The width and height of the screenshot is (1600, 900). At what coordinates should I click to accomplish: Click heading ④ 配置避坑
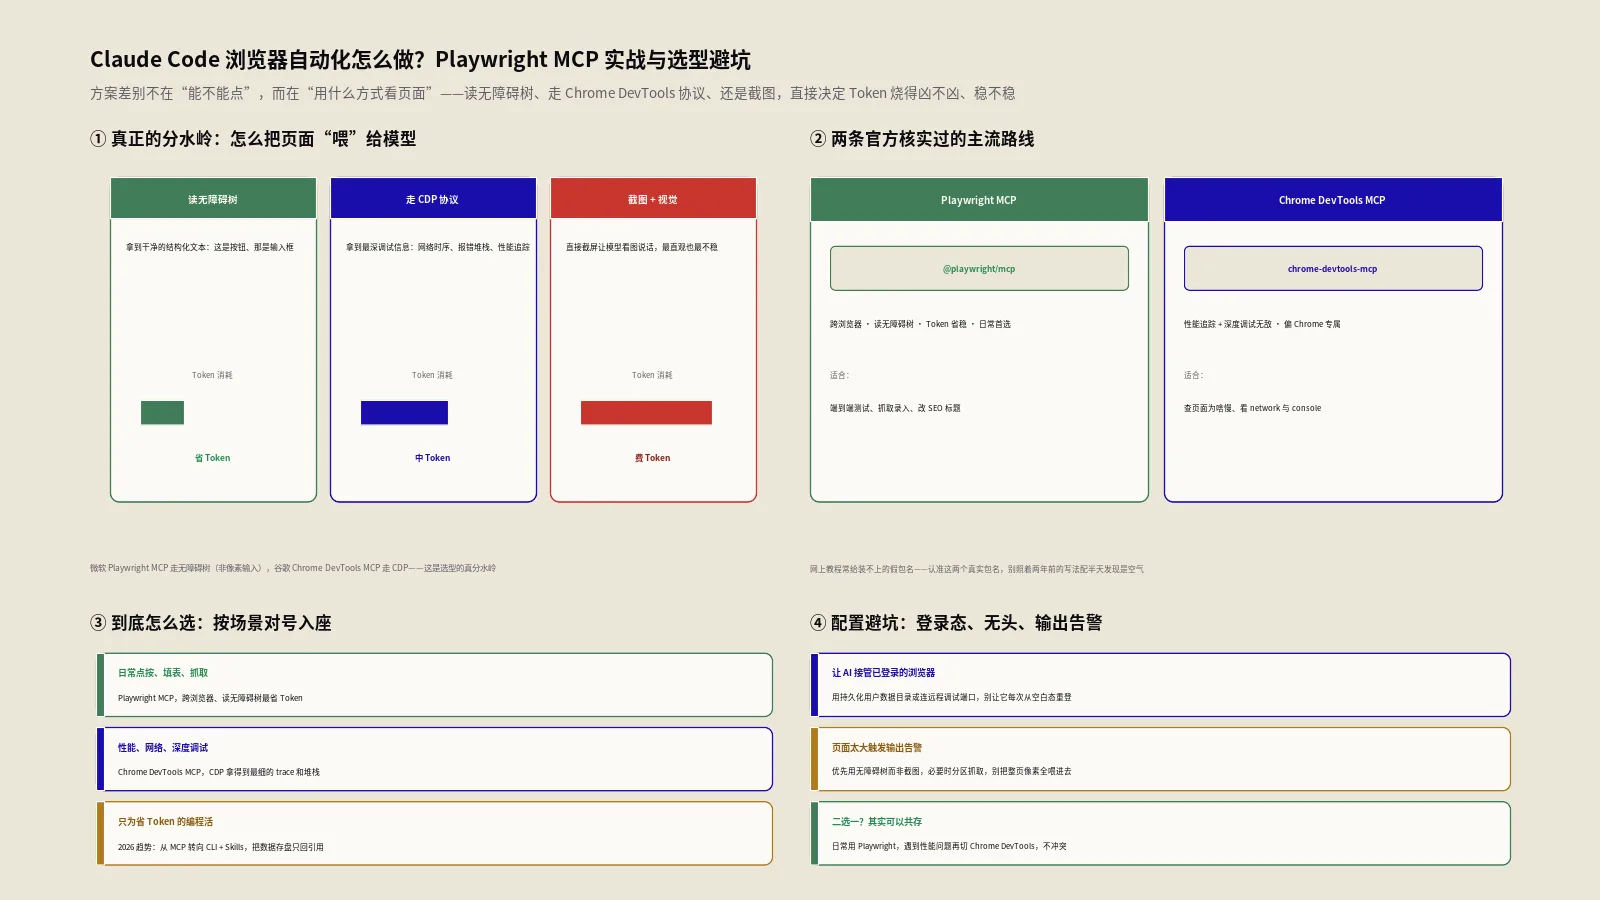pyautogui.click(x=956, y=623)
